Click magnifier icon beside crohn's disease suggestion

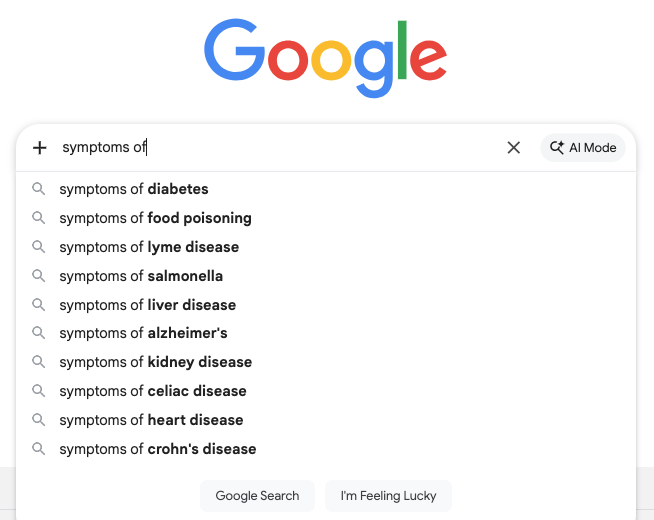[x=39, y=449]
